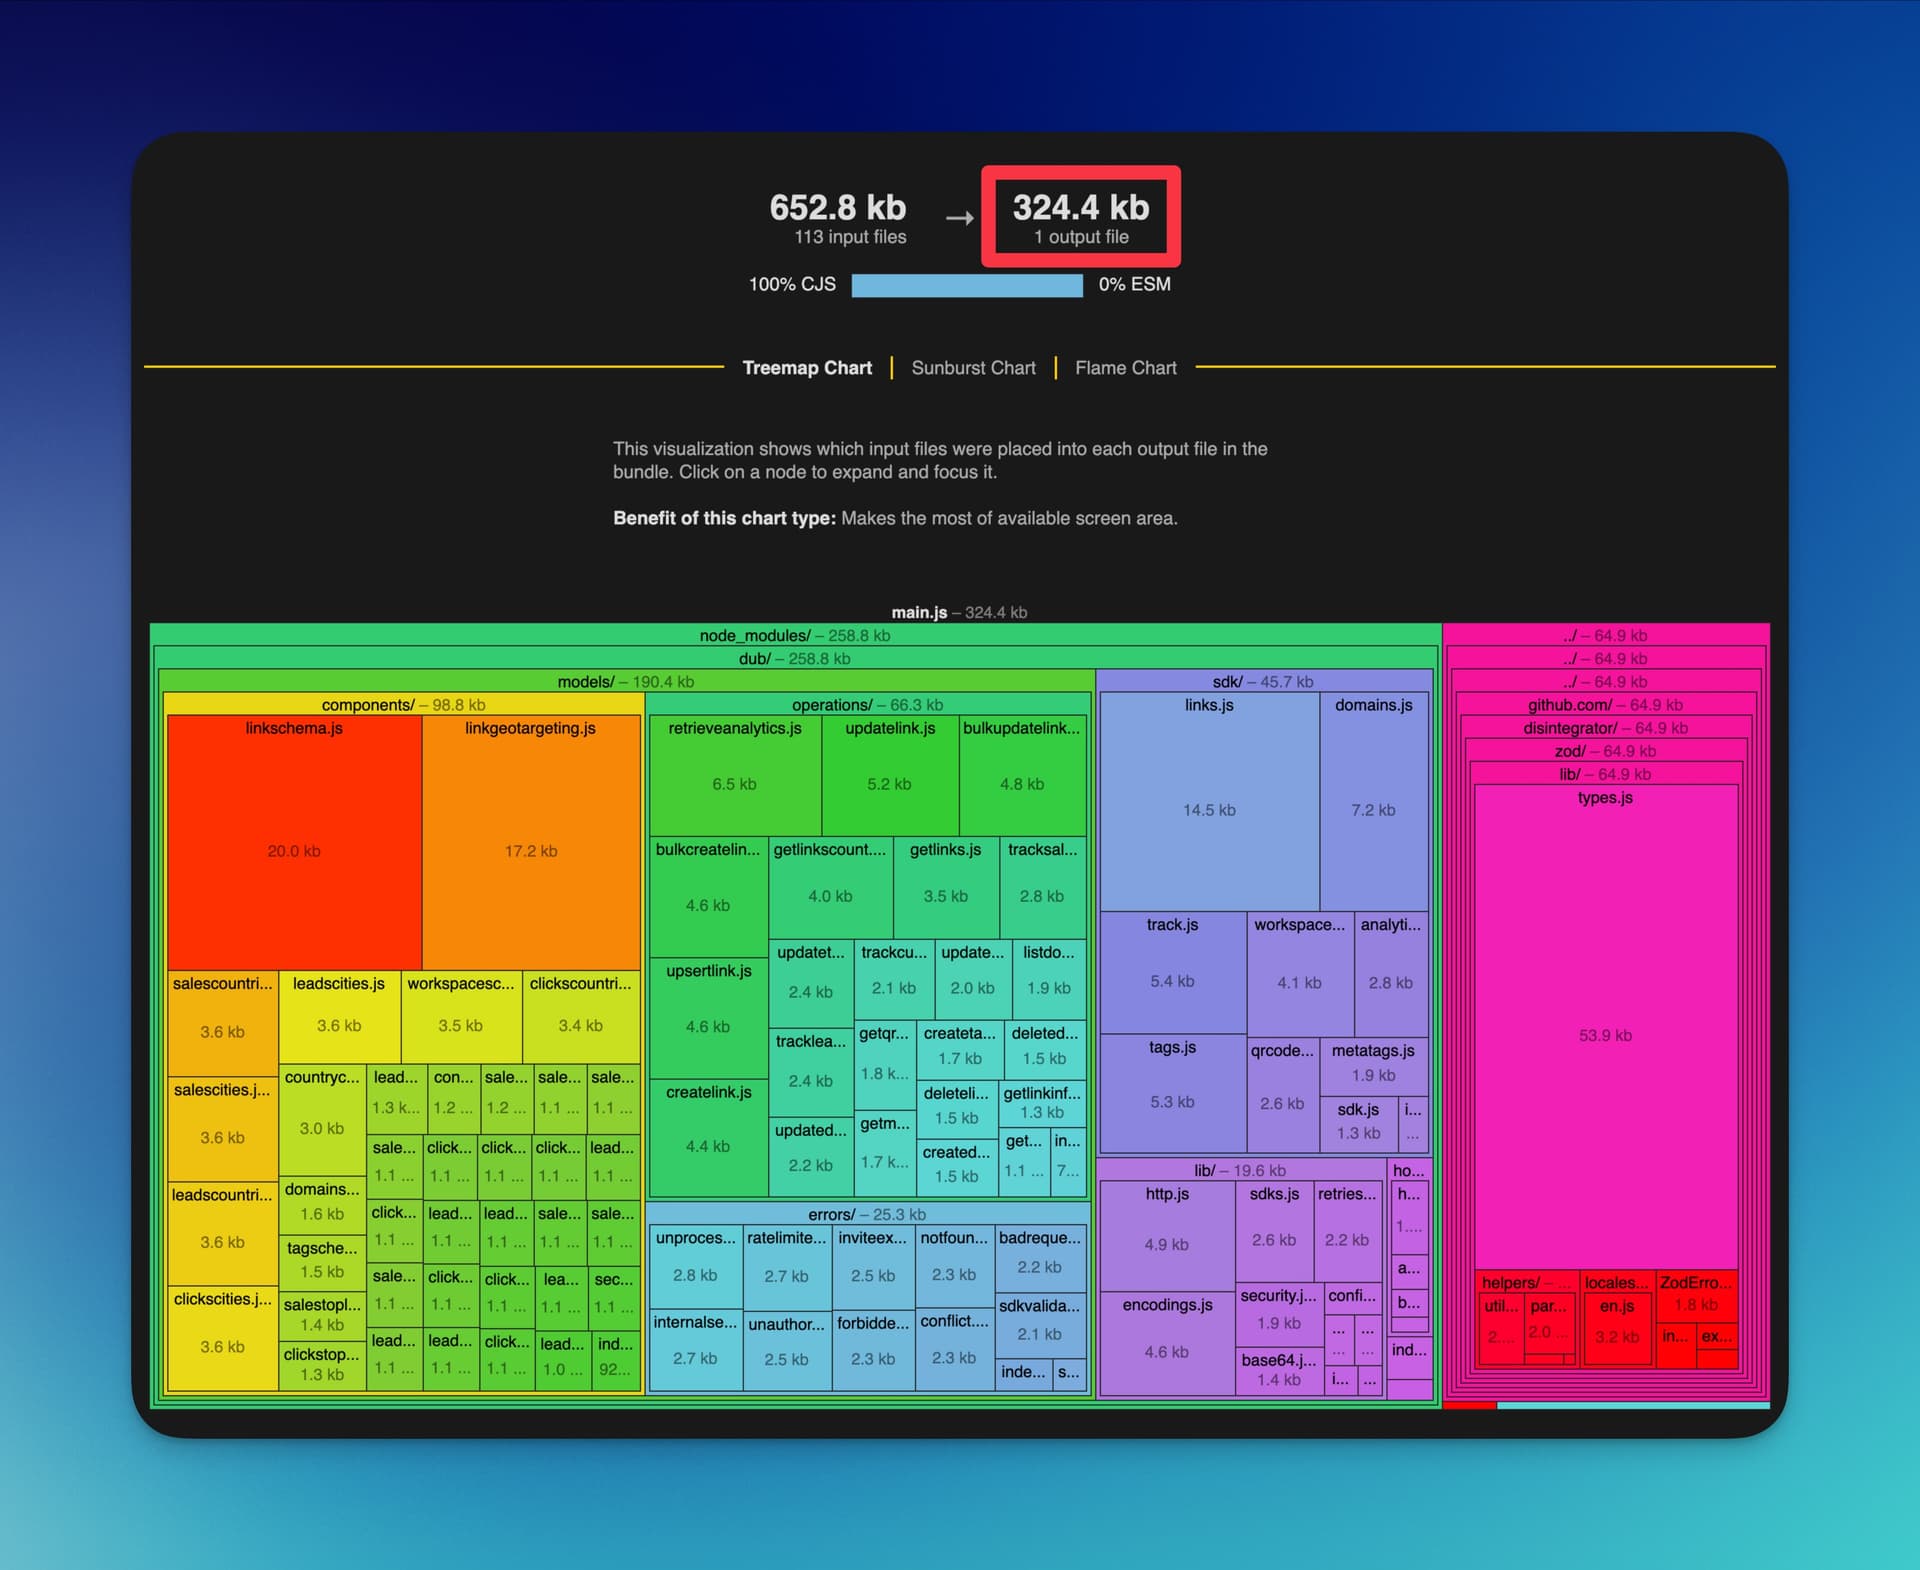The height and width of the screenshot is (1570, 1920).
Task: Switch to the Flame Chart tab
Action: (x=1126, y=368)
